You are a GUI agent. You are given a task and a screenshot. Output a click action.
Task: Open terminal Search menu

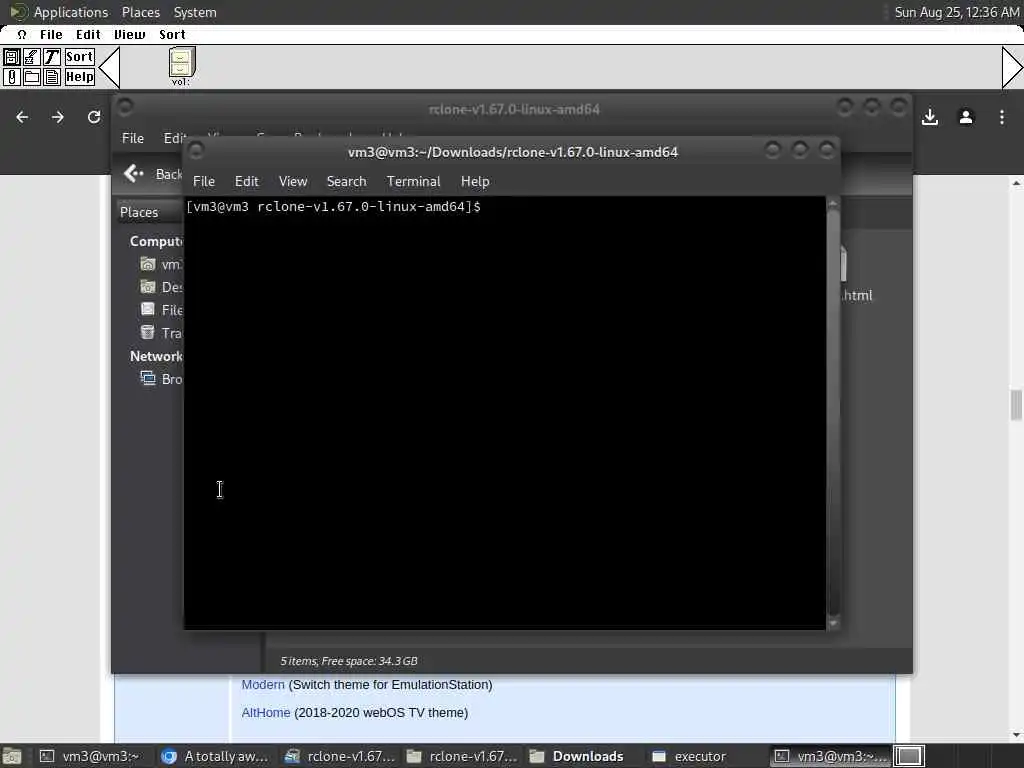[347, 182]
